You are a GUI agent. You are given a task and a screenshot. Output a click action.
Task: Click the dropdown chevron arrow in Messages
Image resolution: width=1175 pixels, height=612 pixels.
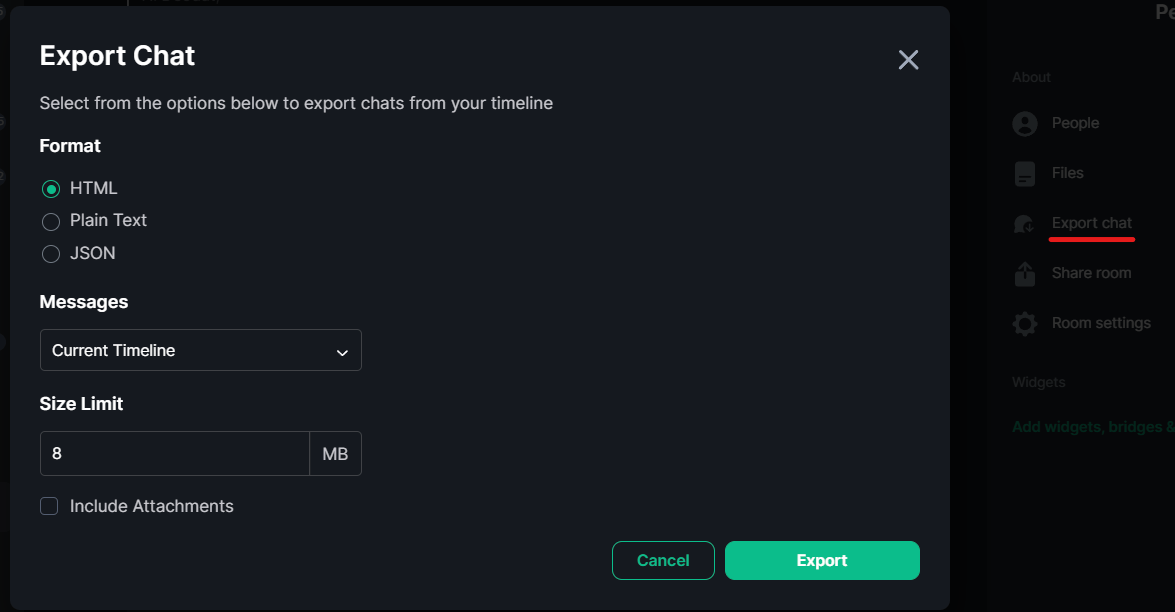click(342, 352)
